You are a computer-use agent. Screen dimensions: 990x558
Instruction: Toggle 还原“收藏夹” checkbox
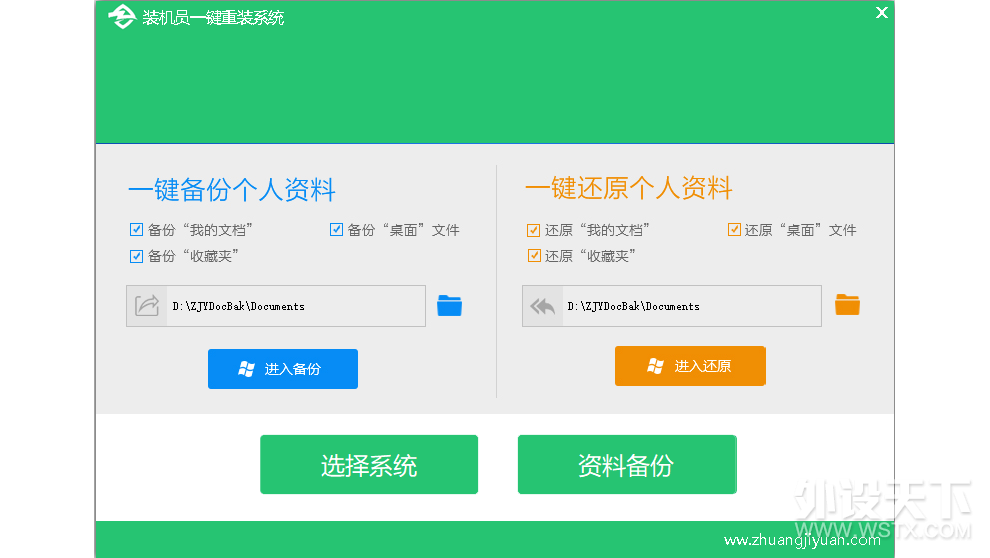coord(534,256)
